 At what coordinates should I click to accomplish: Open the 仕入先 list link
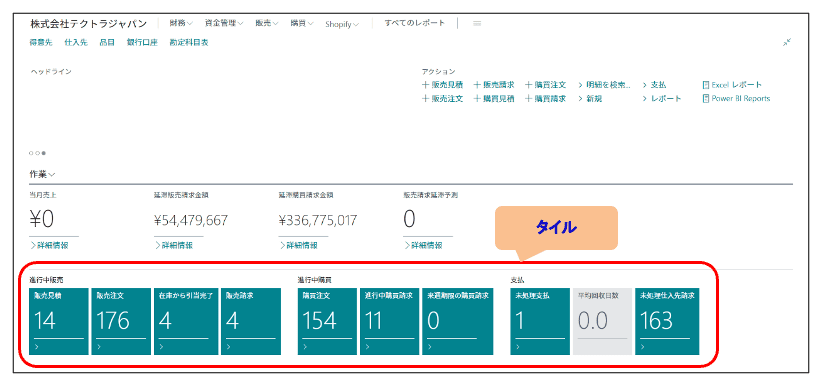[x=76, y=42]
